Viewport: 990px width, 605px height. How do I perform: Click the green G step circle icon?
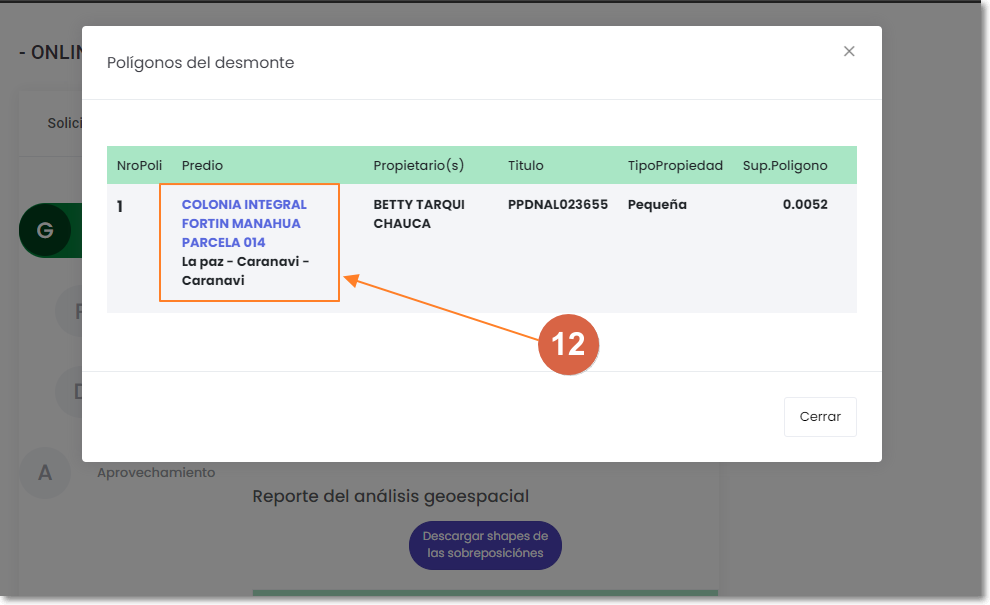pyautogui.click(x=45, y=231)
